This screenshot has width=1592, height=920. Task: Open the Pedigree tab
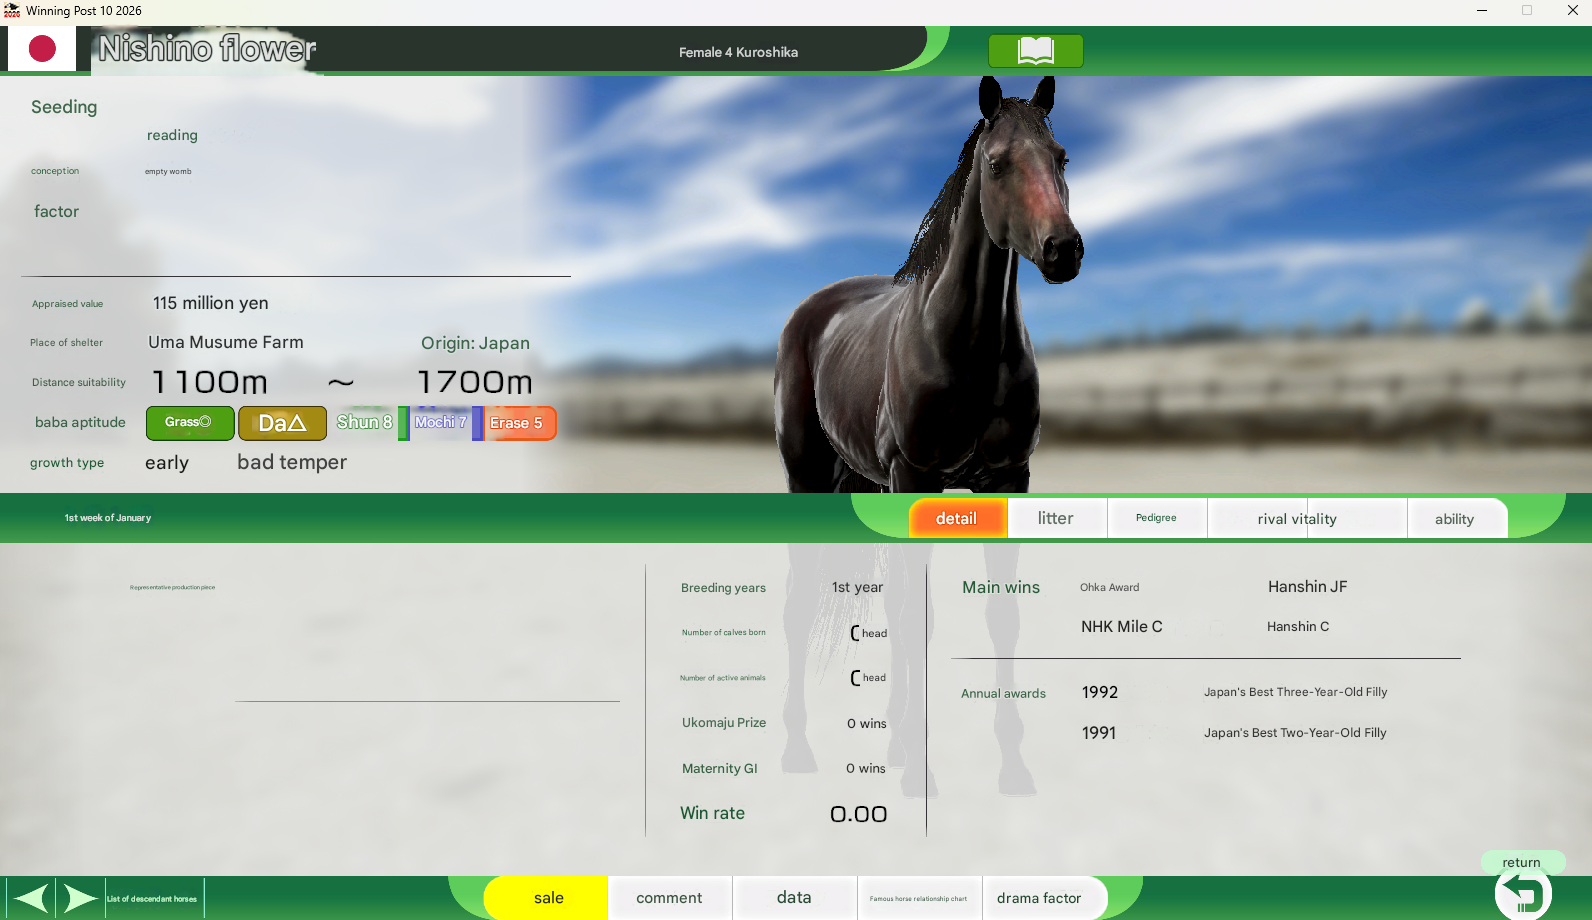click(1156, 518)
